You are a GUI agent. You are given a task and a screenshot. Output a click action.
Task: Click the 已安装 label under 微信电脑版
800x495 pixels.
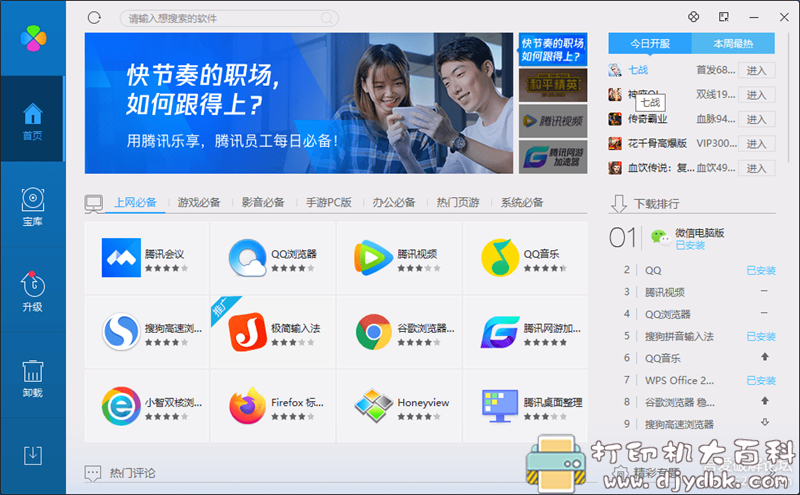690,245
